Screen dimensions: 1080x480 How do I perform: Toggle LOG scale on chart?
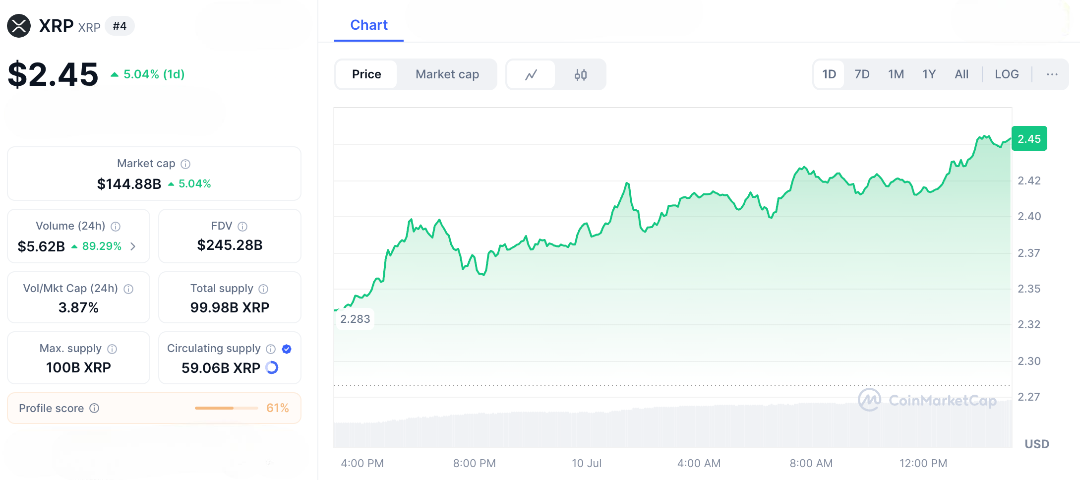tap(1006, 74)
